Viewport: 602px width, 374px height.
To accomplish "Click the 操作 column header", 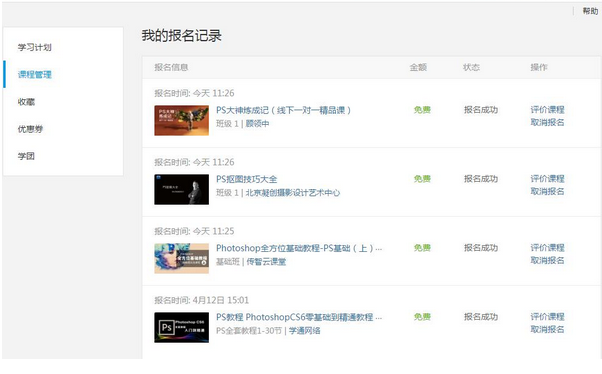I will [539, 68].
